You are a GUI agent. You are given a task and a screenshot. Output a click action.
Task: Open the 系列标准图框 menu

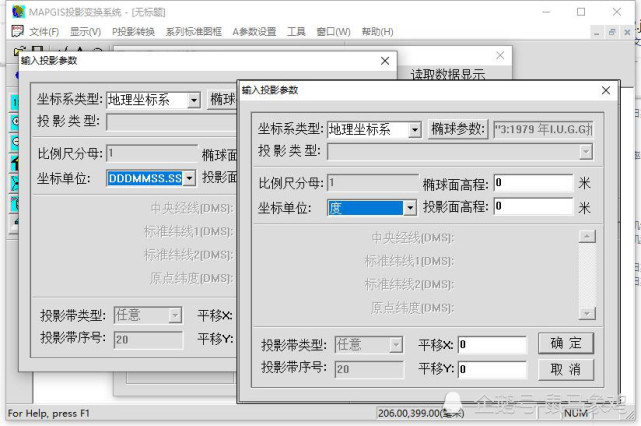coord(193,31)
